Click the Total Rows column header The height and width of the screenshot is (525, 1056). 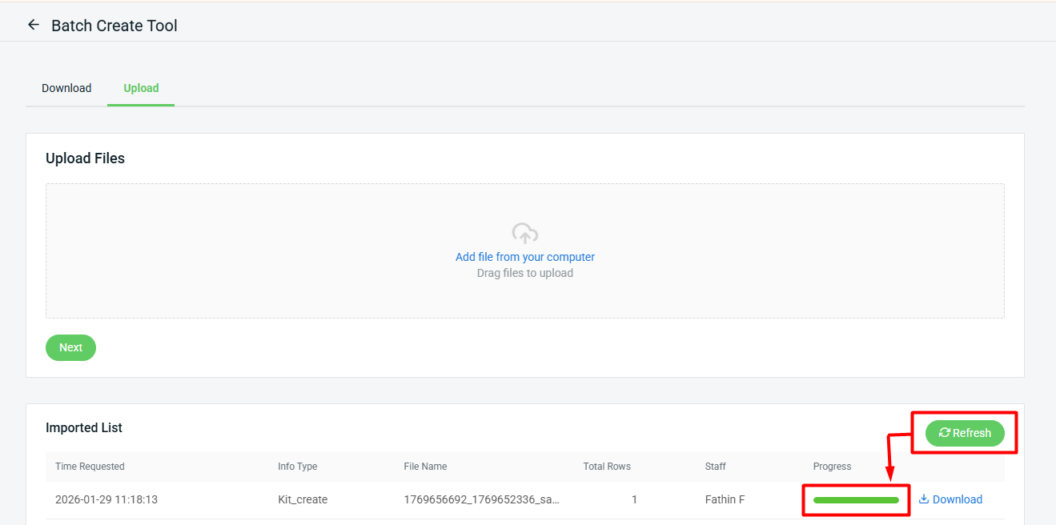pyautogui.click(x=607, y=466)
